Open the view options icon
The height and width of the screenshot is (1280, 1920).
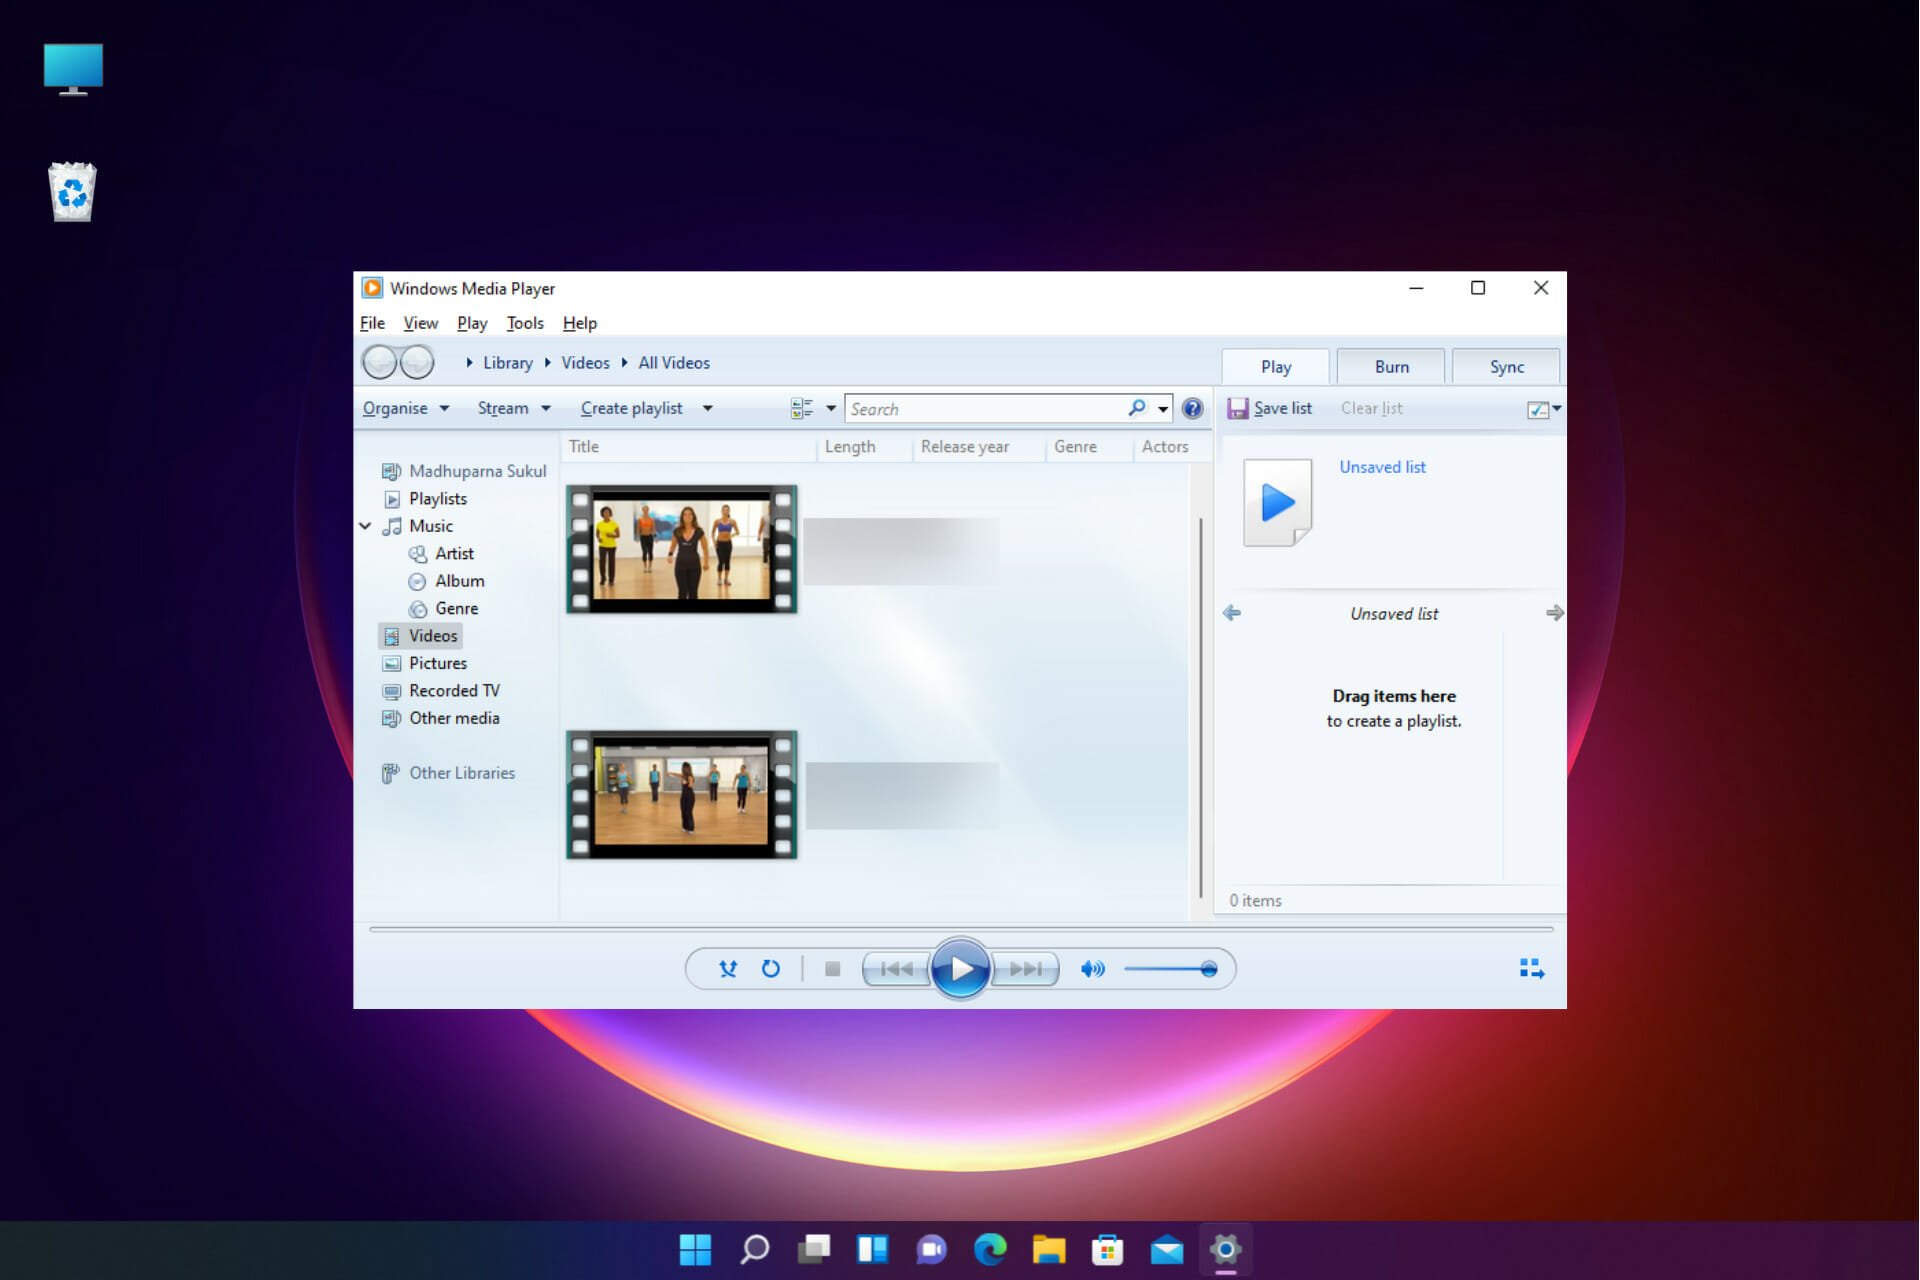pyautogui.click(x=801, y=408)
